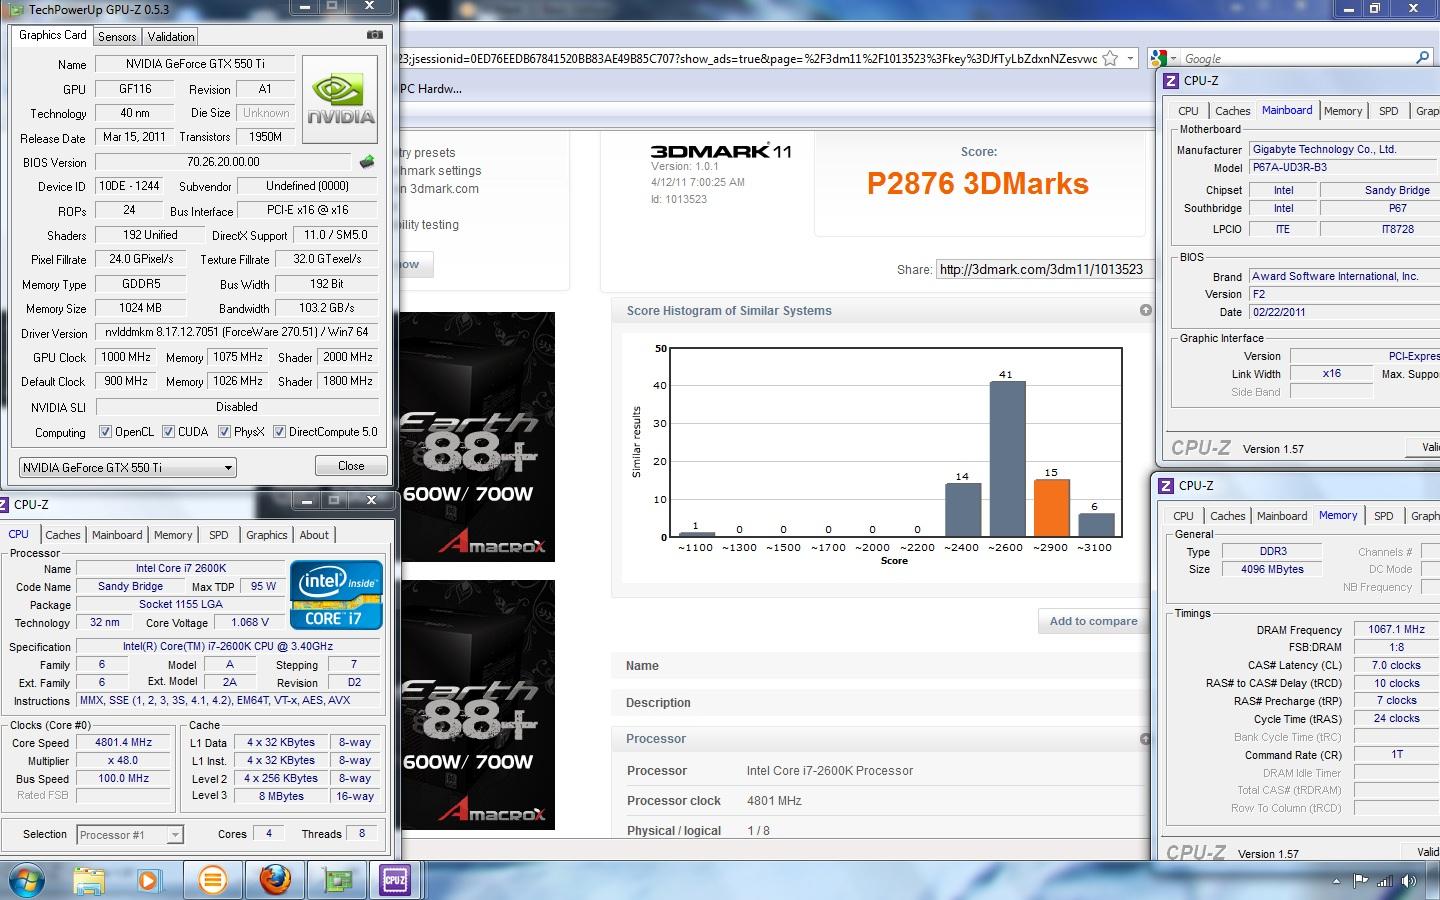Open the GPU selection dropdown in GPU-Z
This screenshot has width=1440, height=900.
127,467
